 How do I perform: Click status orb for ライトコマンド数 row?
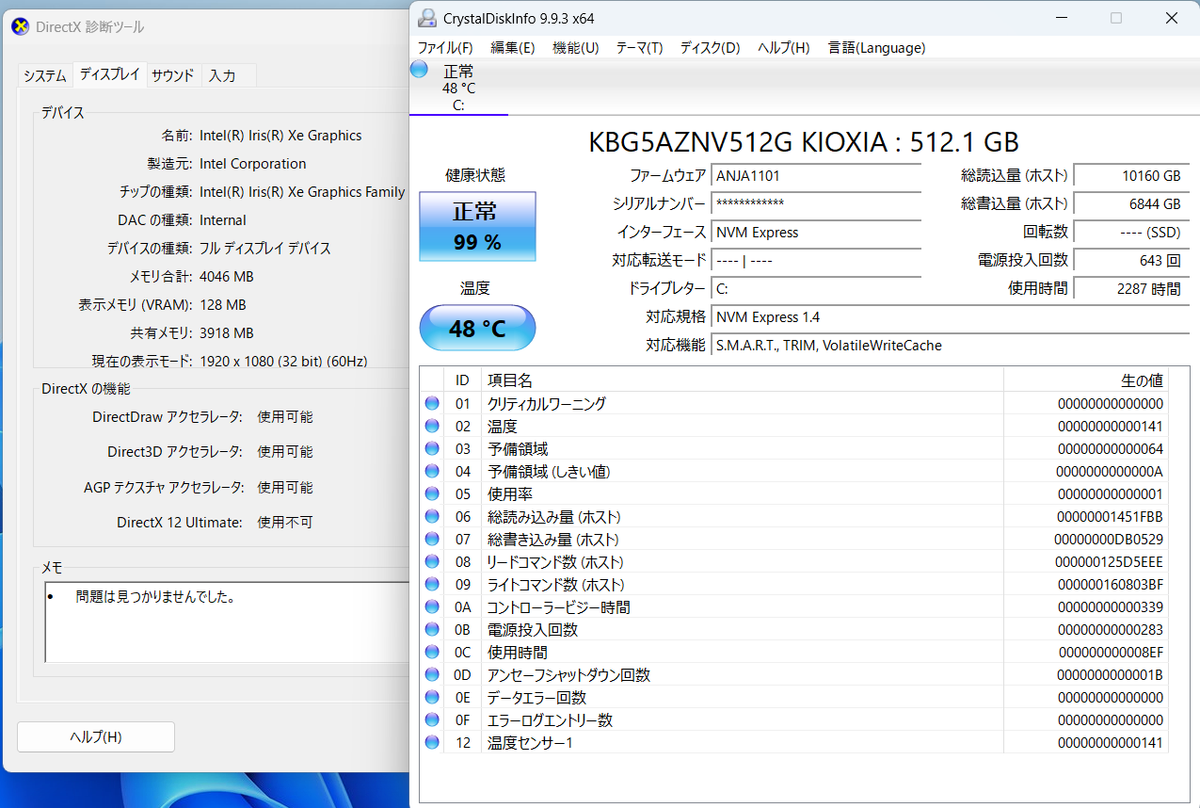click(x=432, y=584)
